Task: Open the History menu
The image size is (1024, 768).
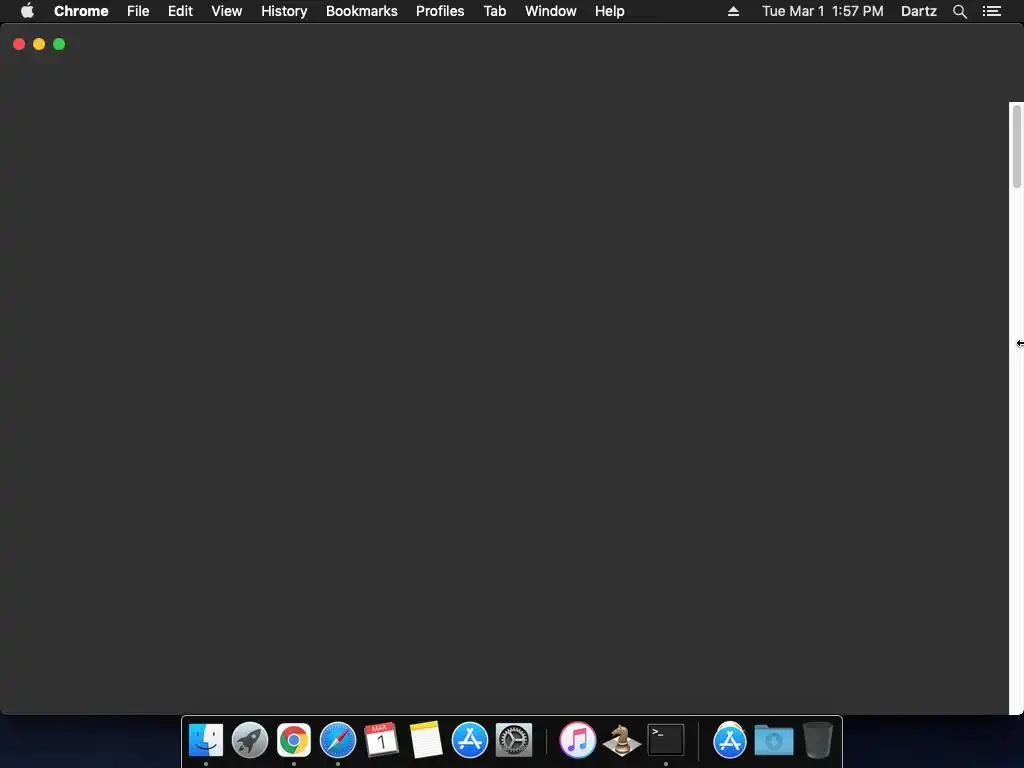Action: coord(284,11)
